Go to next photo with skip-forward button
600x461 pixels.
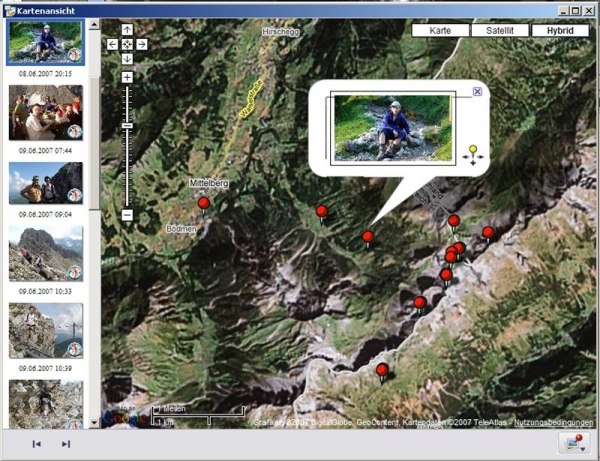(66, 444)
